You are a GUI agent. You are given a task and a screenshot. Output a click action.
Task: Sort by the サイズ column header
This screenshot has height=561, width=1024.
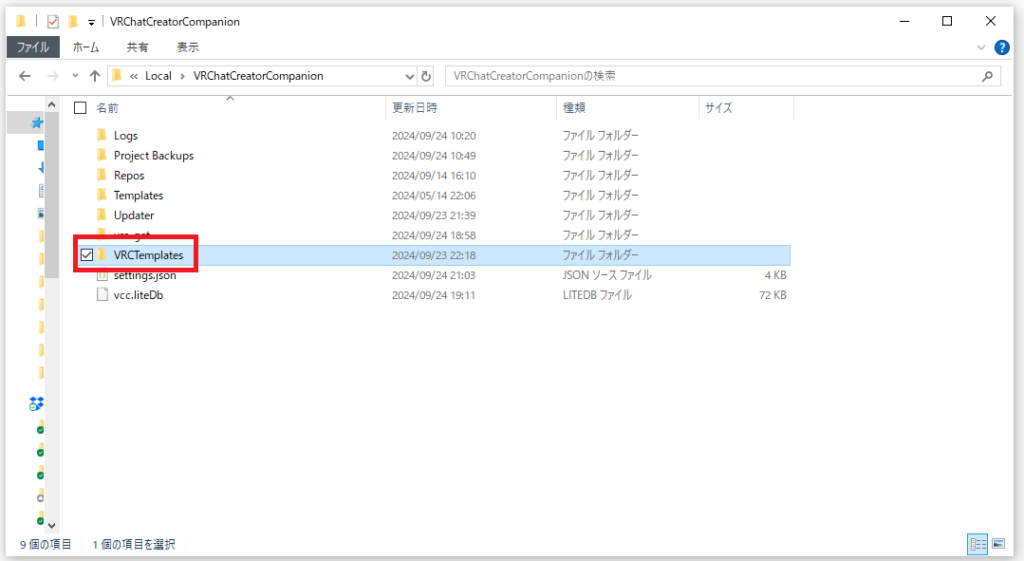pyautogui.click(x=718, y=108)
